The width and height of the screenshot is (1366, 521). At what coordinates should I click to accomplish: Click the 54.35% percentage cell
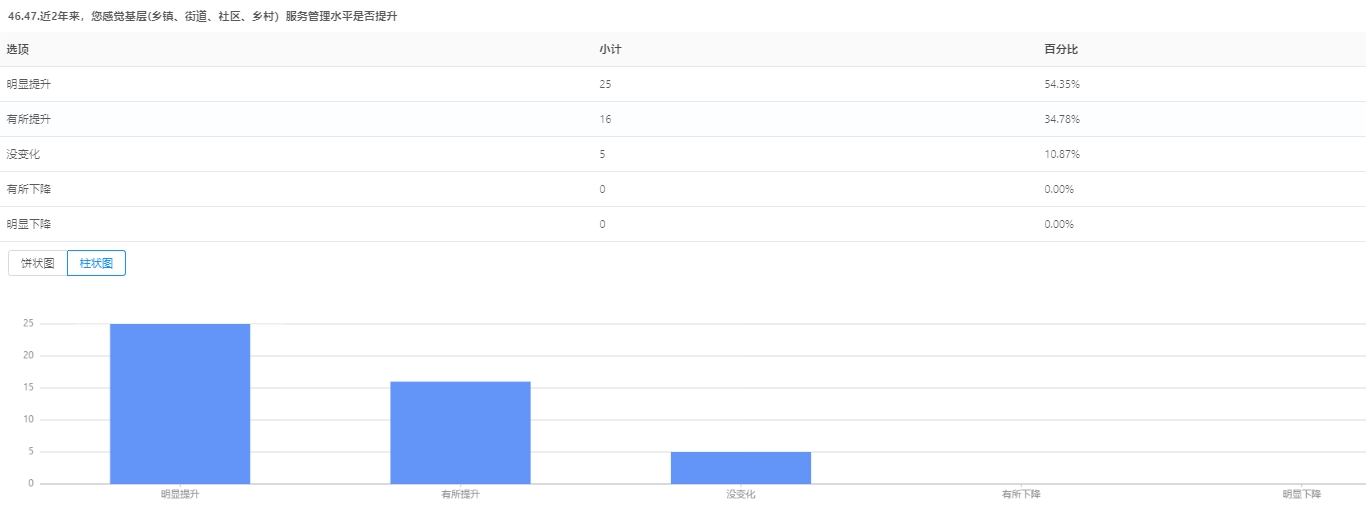(1061, 84)
